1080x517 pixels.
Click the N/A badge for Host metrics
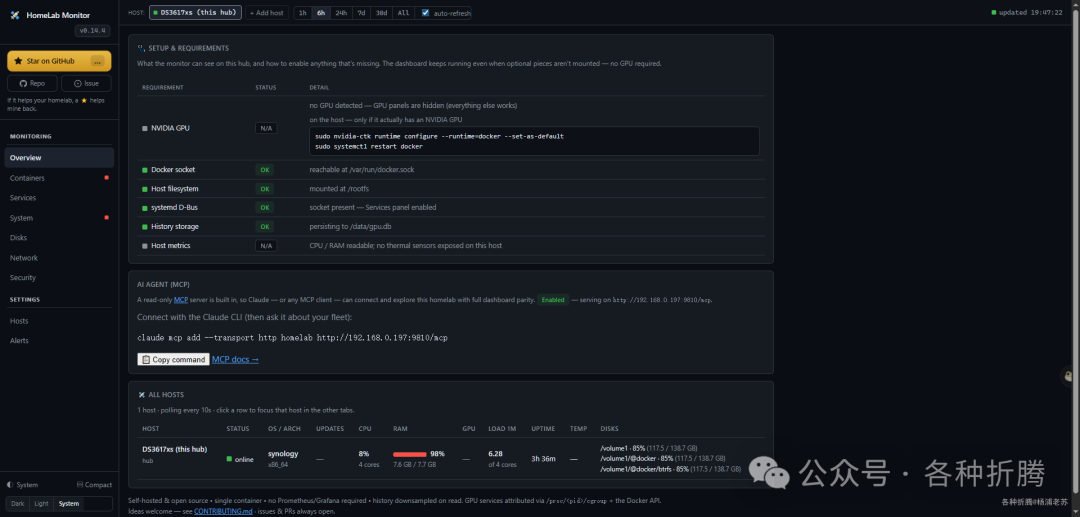(266, 245)
